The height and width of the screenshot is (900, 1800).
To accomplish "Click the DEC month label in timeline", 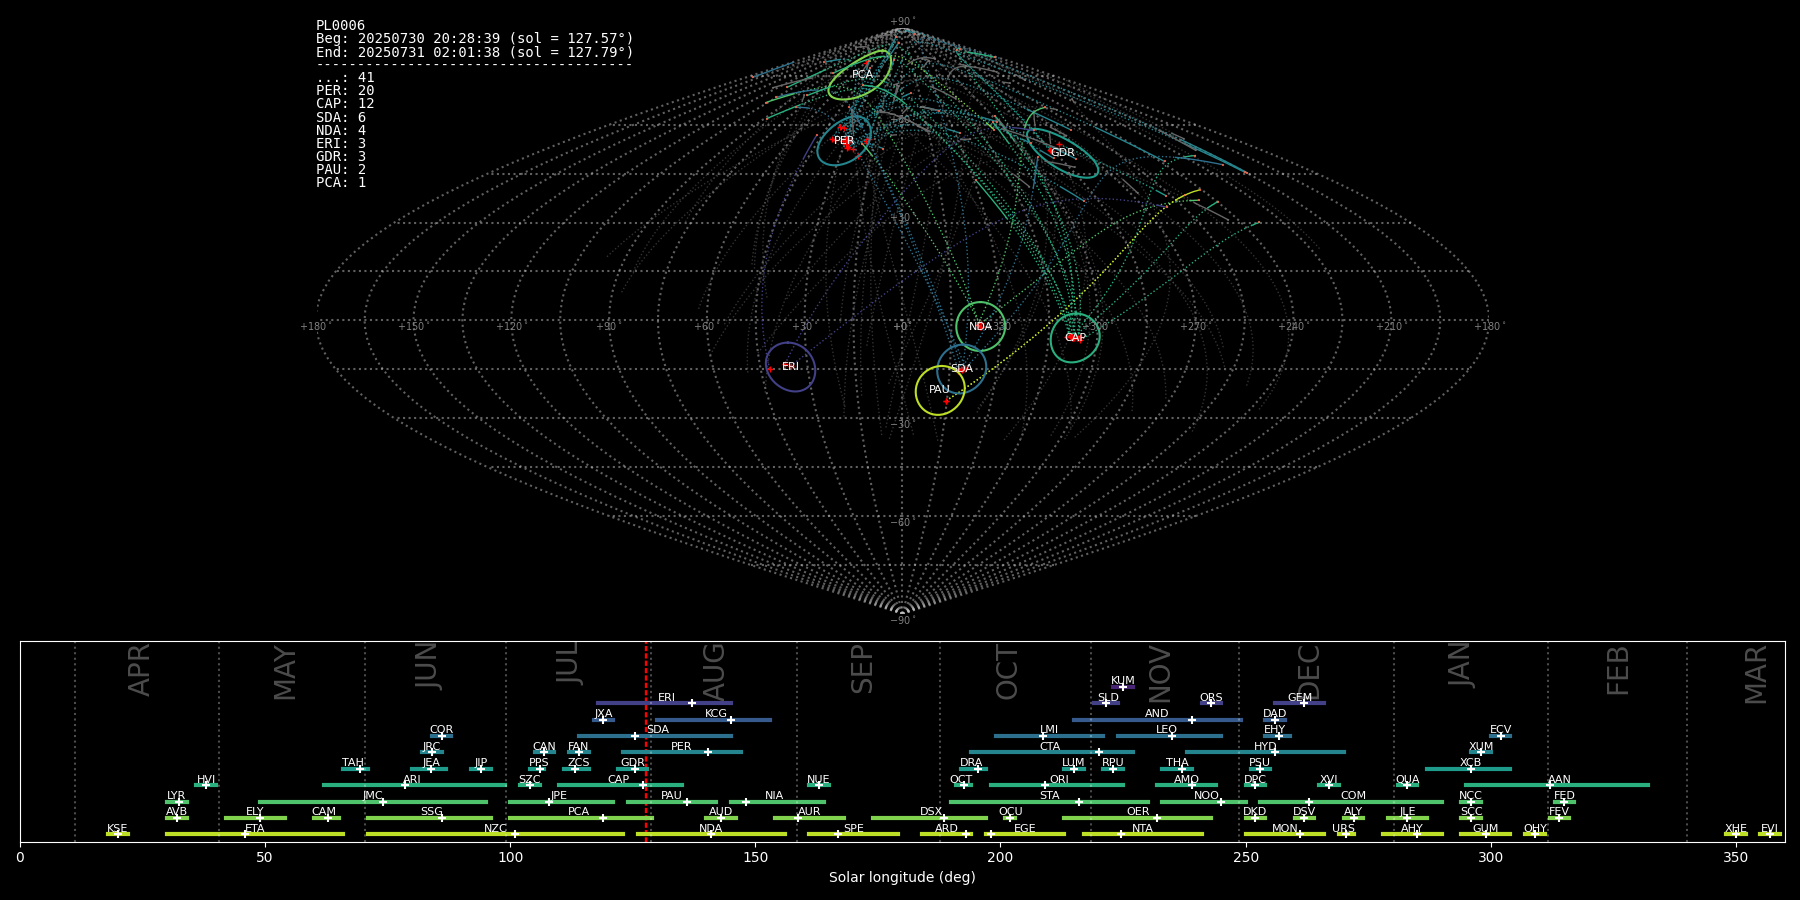I will coord(1309,672).
